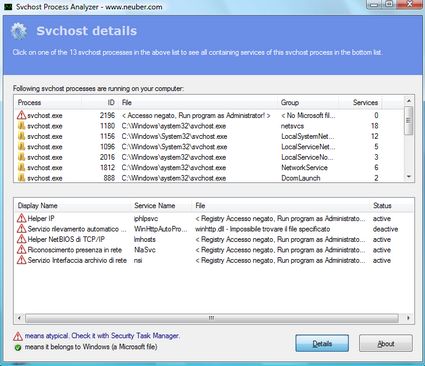Click the icon of svchost.exe ID 1180
Image resolution: width=425 pixels, height=366 pixels.
click(x=21, y=126)
